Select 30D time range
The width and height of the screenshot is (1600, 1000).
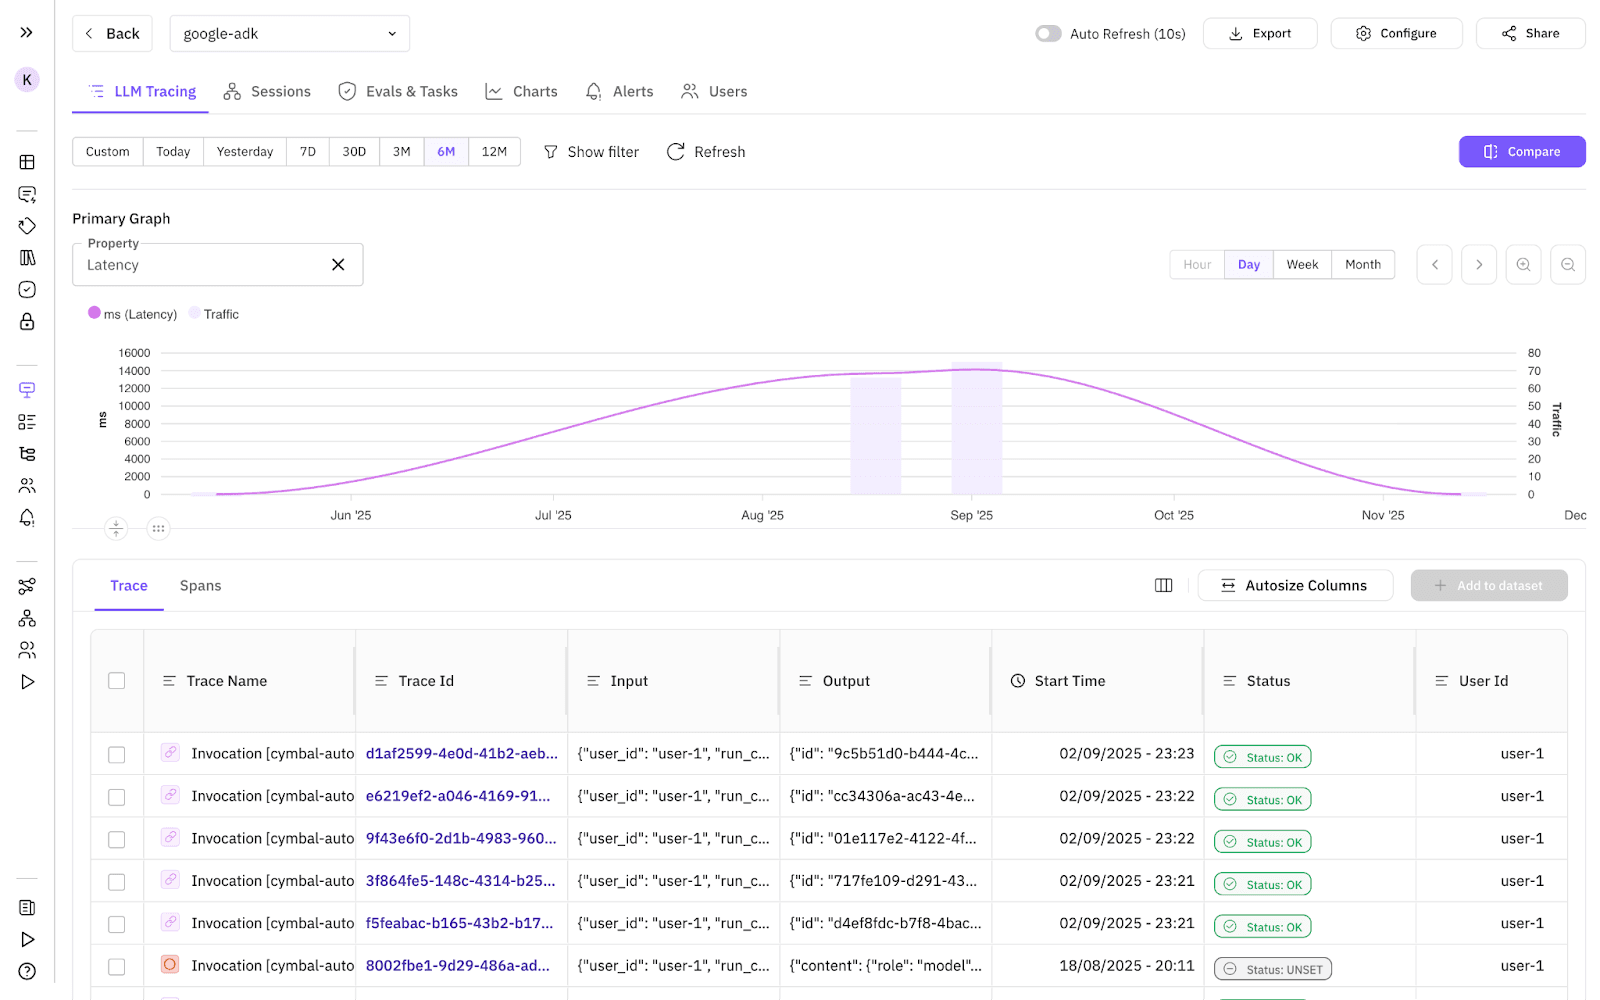tap(354, 152)
